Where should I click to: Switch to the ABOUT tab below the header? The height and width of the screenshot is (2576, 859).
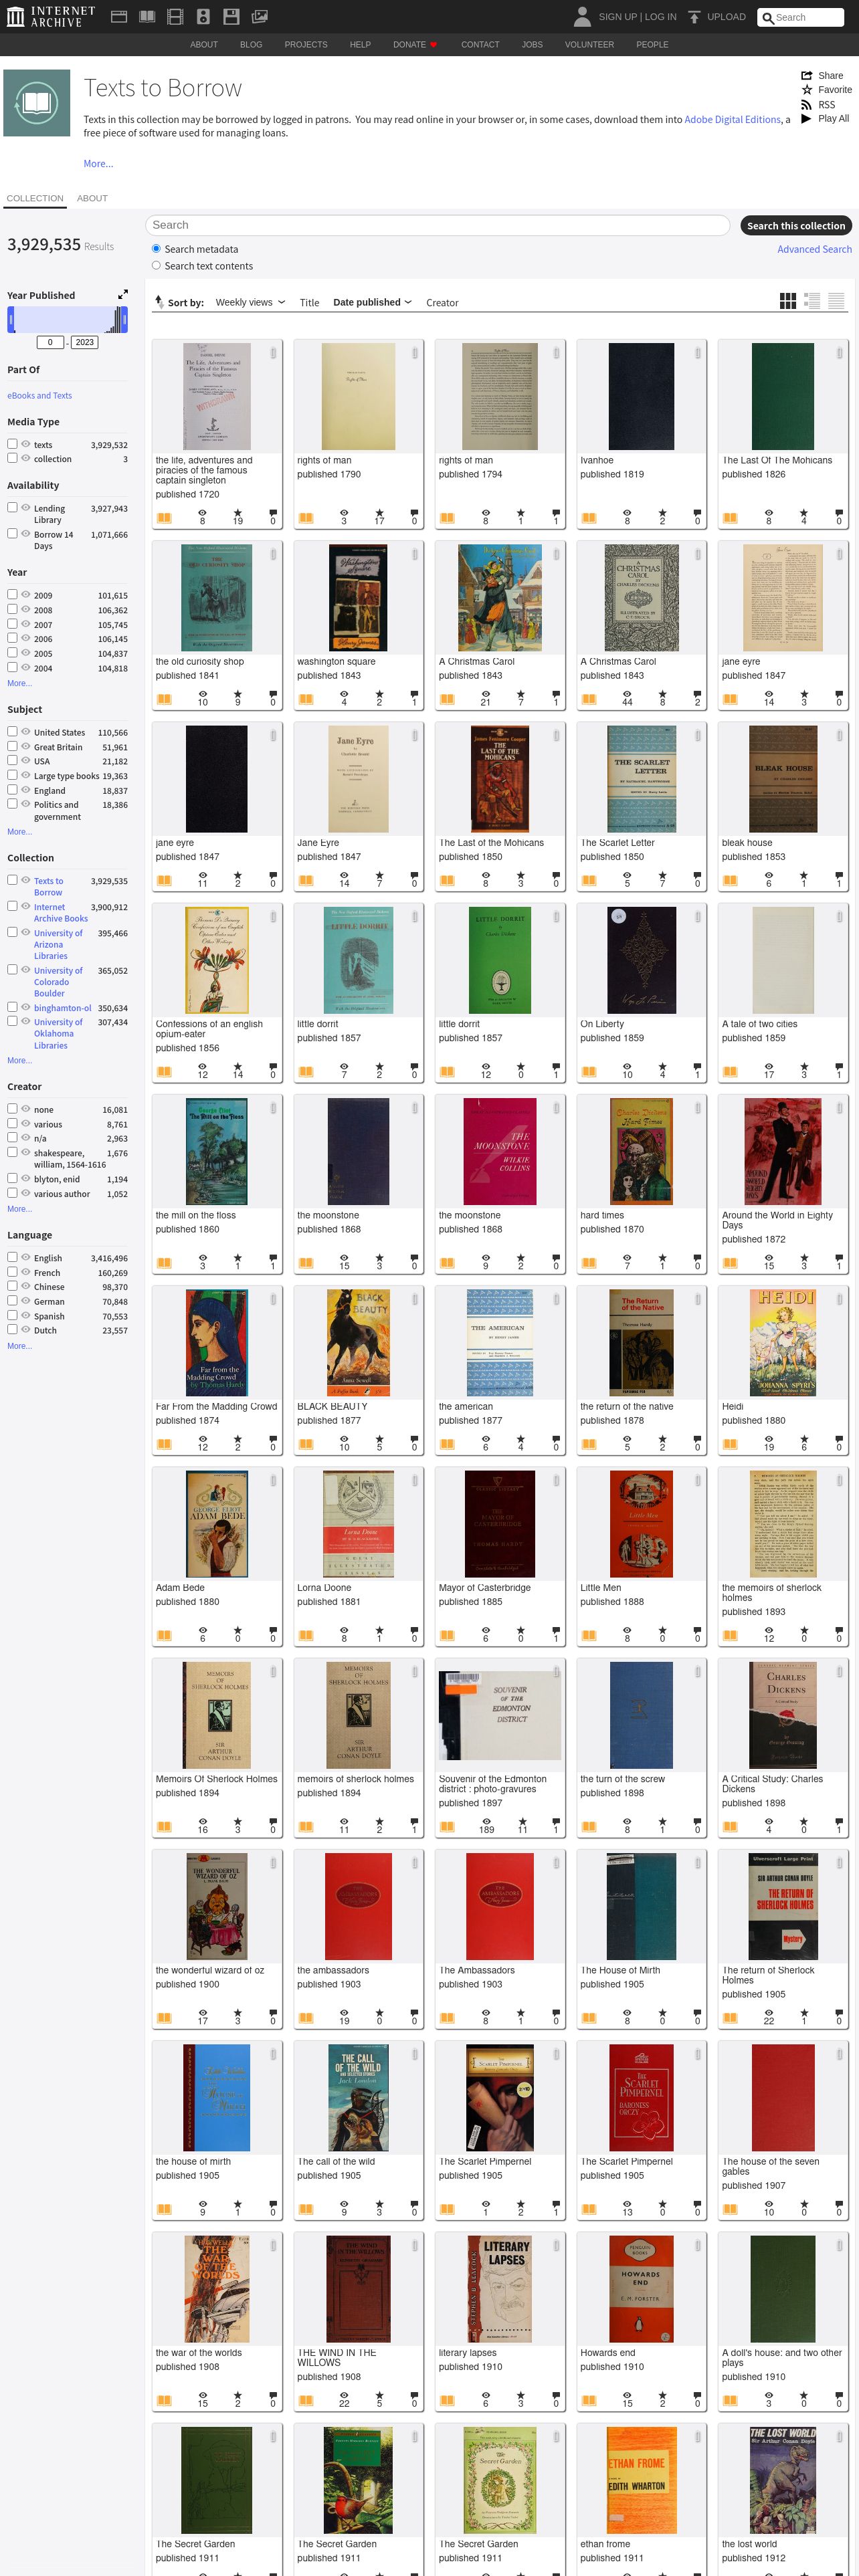pyautogui.click(x=92, y=198)
